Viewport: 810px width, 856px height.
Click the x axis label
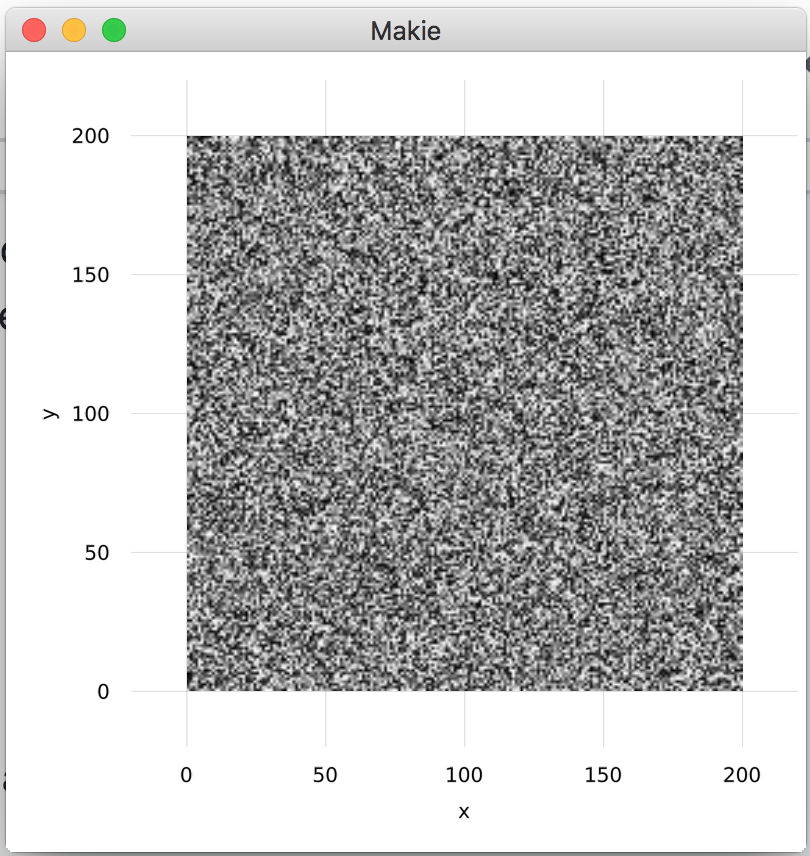464,812
